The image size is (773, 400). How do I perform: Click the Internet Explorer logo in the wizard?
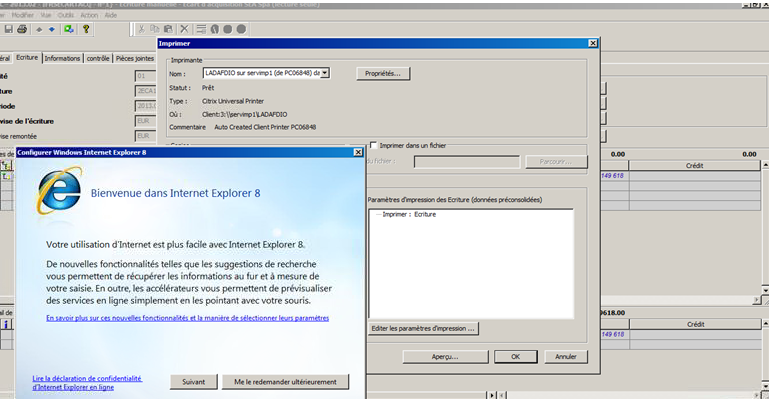point(59,190)
